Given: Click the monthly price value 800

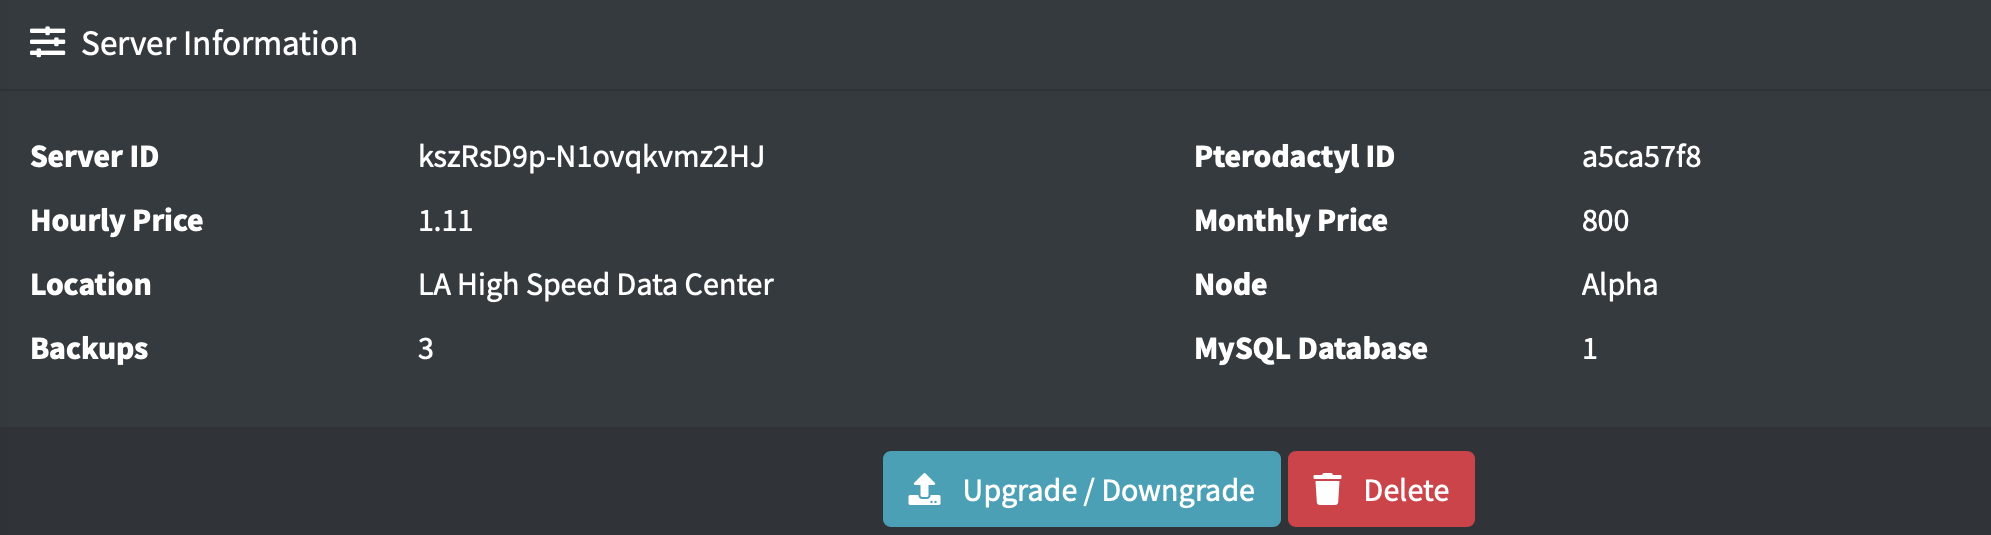Looking at the screenshot, I should [x=1605, y=221].
